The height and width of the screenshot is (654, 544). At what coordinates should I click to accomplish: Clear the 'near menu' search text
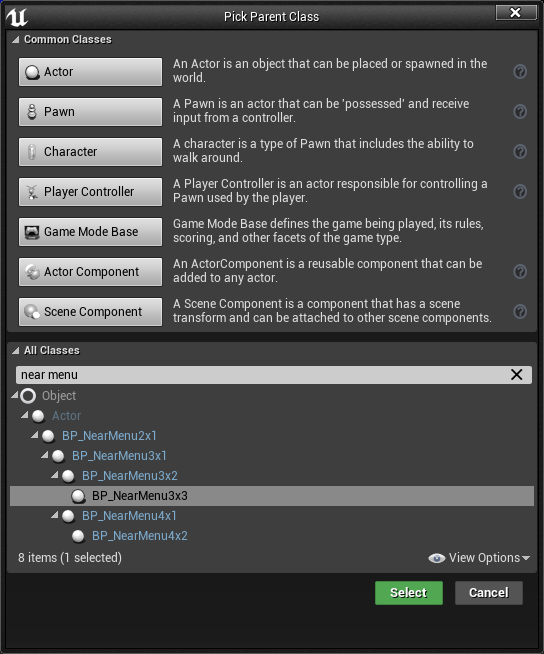(x=516, y=375)
